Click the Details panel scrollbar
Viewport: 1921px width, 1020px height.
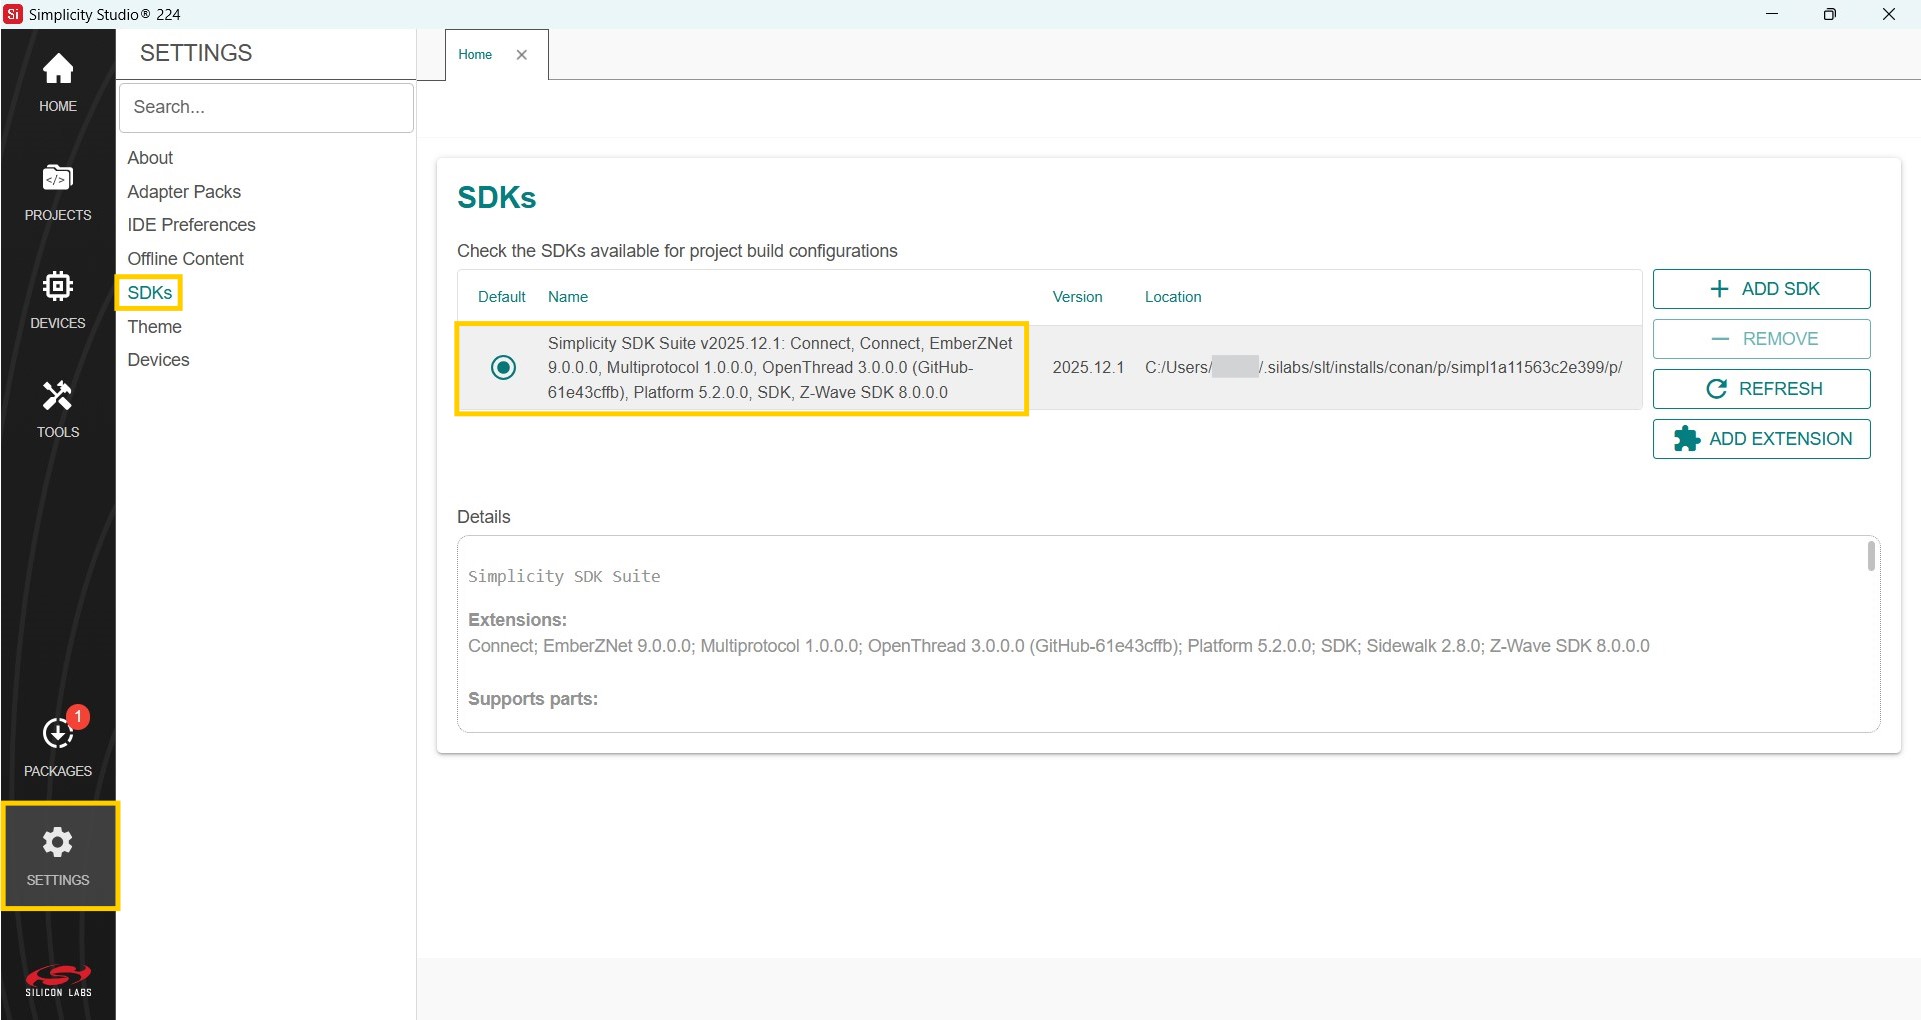1870,556
